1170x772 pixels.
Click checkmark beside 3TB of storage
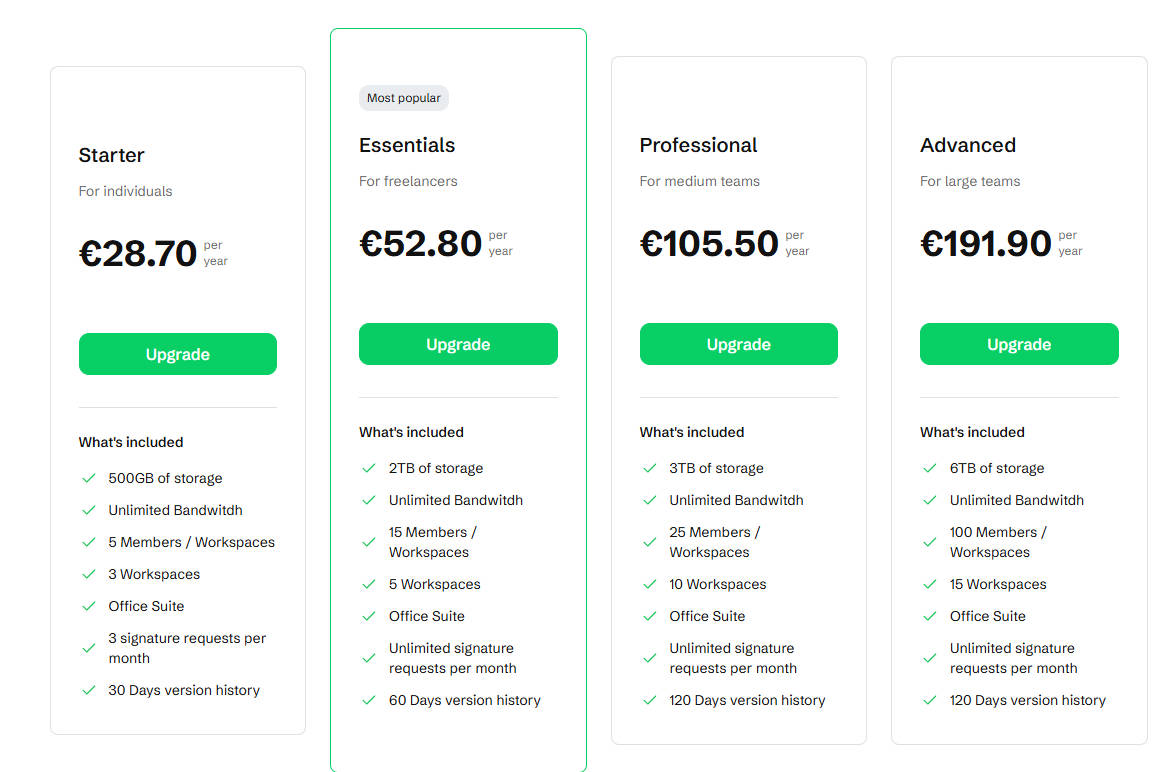649,468
